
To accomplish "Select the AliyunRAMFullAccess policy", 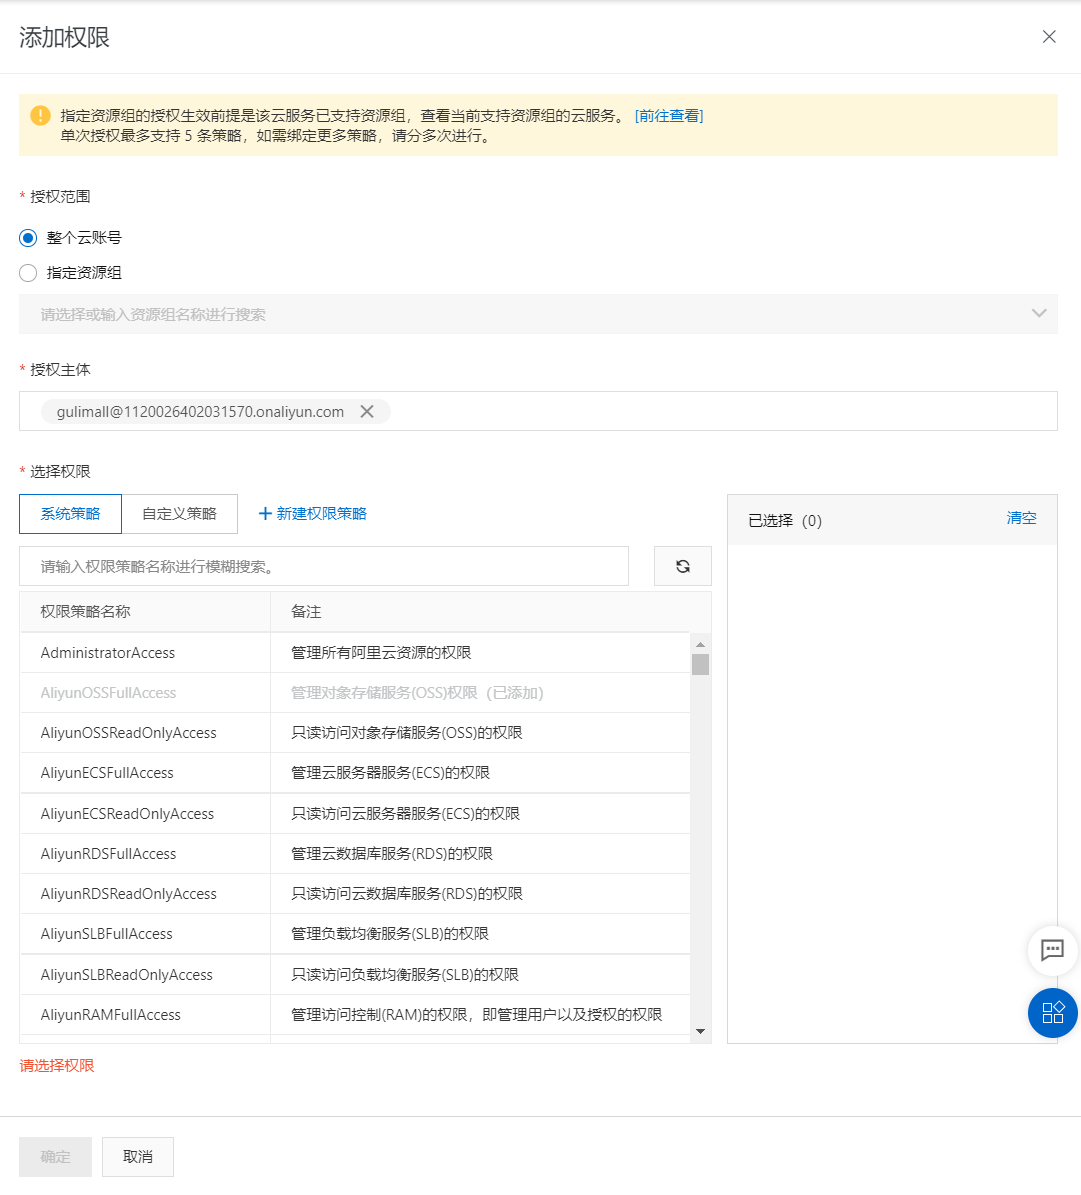I will pyautogui.click(x=354, y=1014).
